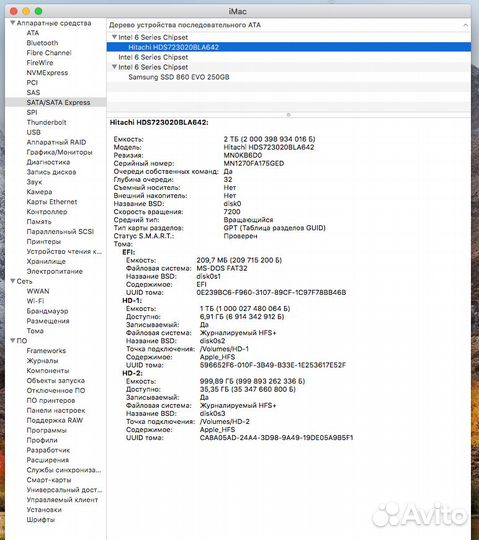479x540 pixels.
Task: Select Hitachi HDS723020BLA642 drive row
Action: click(x=289, y=47)
